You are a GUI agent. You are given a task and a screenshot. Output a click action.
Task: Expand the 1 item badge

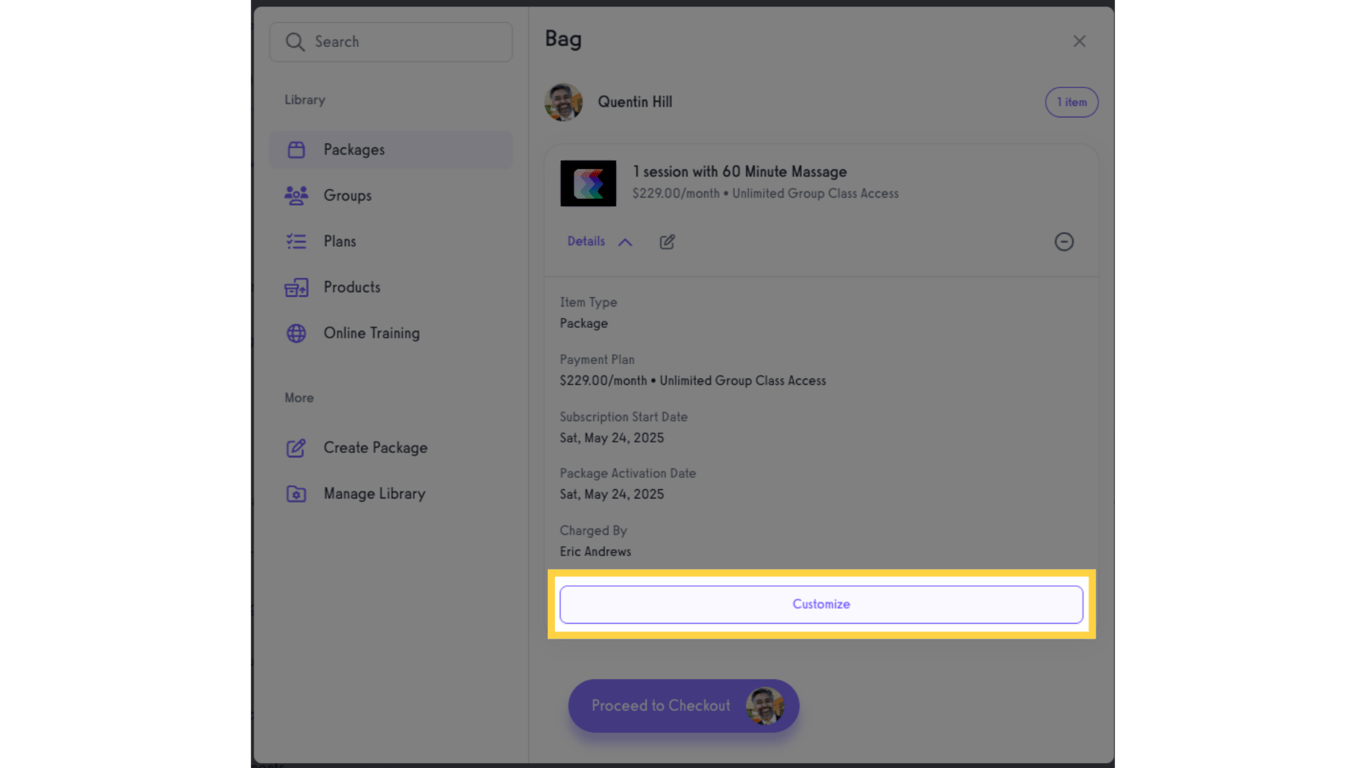coord(1071,101)
